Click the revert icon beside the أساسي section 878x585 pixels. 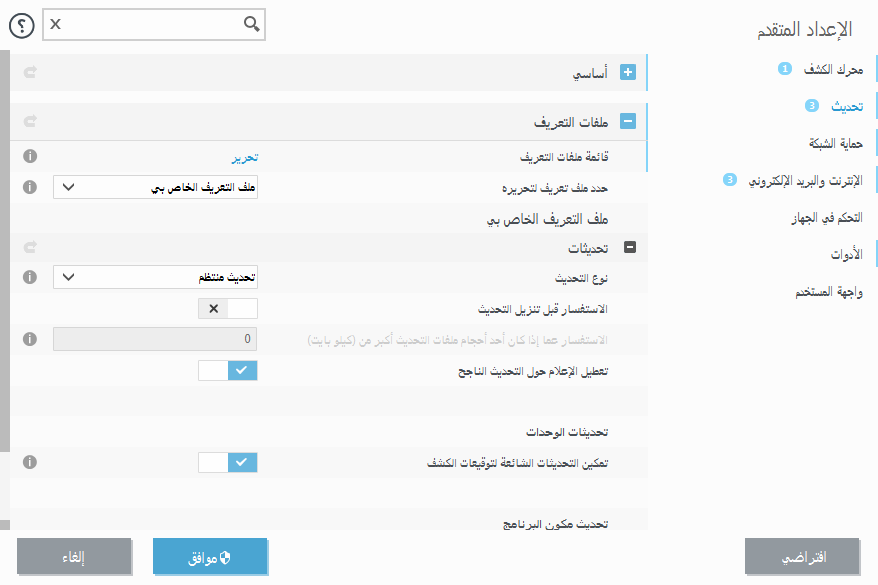coord(28,72)
